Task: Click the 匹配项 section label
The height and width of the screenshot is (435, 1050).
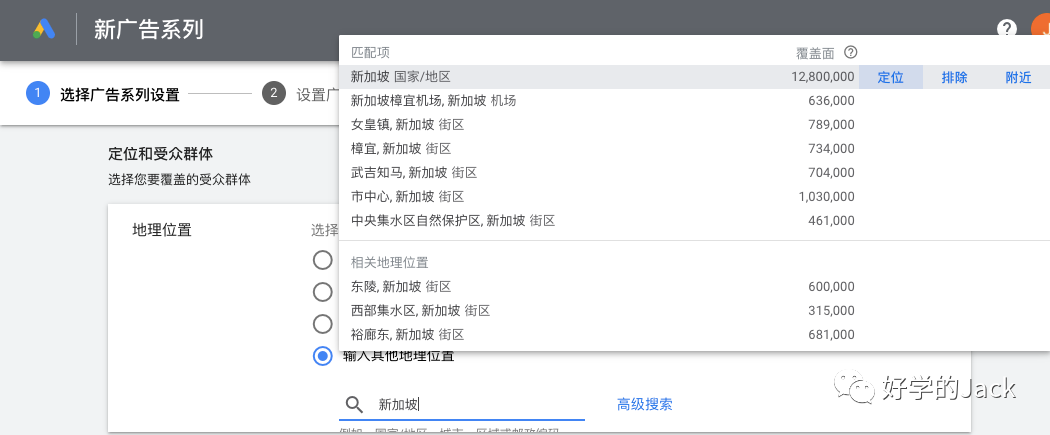Action: pos(370,52)
